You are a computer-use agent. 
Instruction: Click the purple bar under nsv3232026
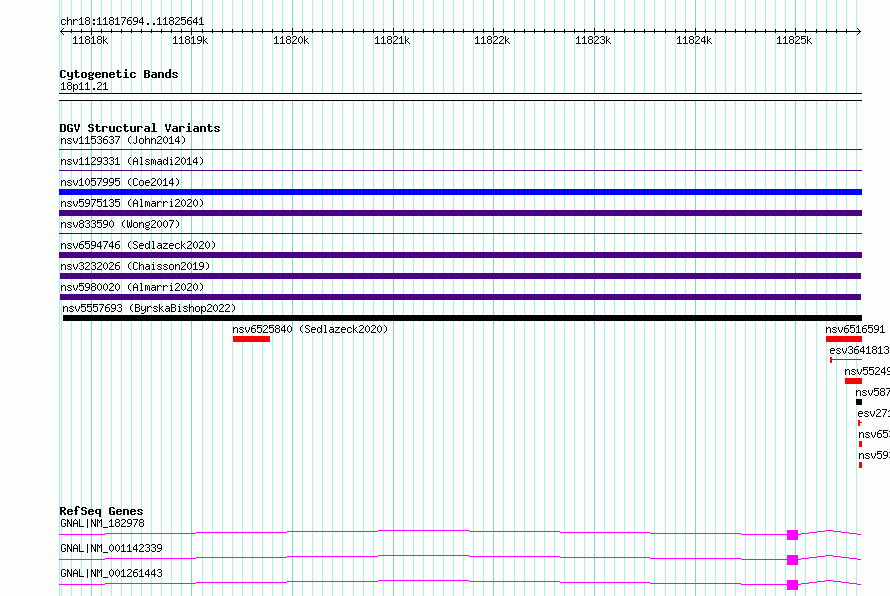460,276
